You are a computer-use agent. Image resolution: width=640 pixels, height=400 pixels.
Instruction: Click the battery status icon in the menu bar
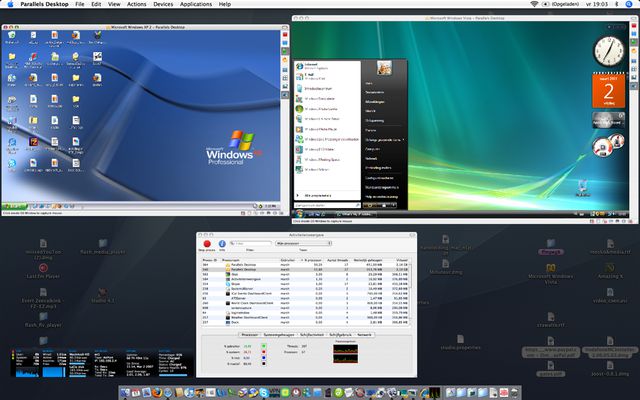pos(546,4)
